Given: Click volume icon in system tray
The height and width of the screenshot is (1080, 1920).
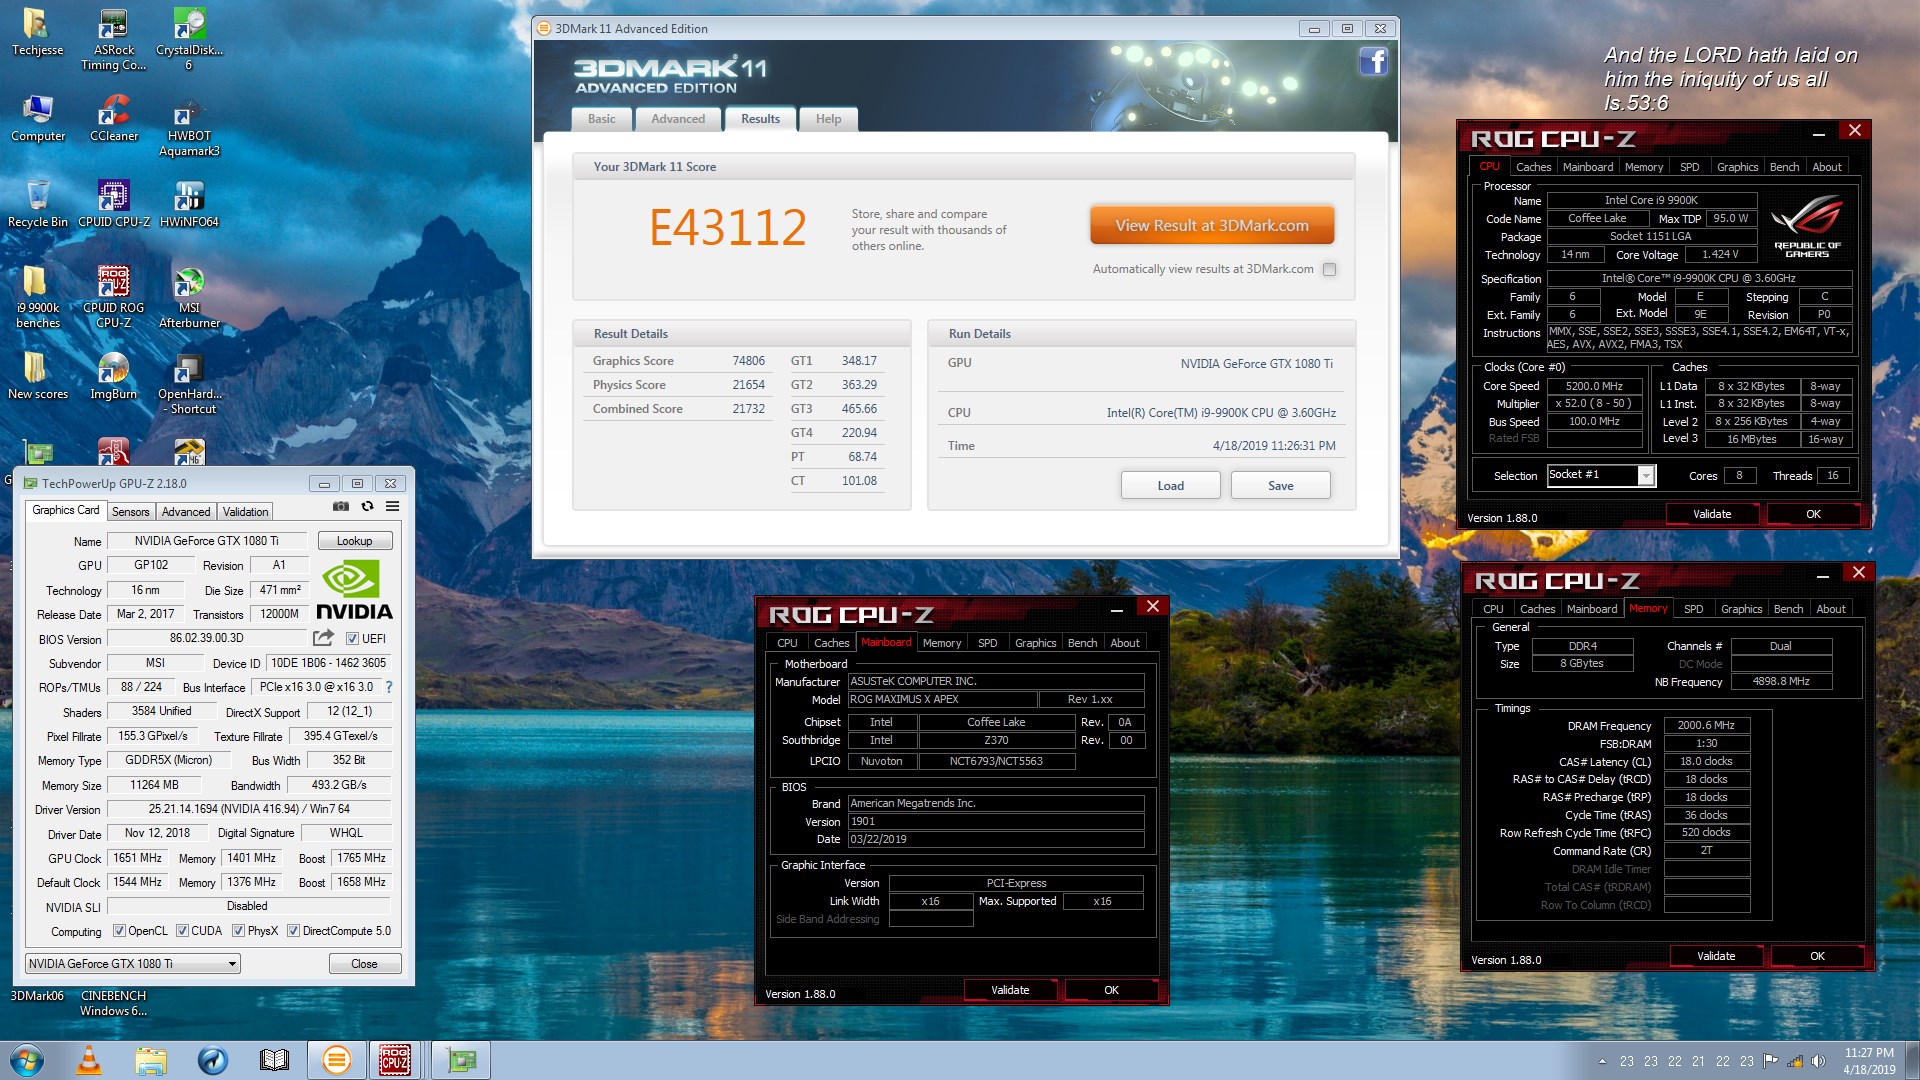Looking at the screenshot, I should click(x=1818, y=1061).
